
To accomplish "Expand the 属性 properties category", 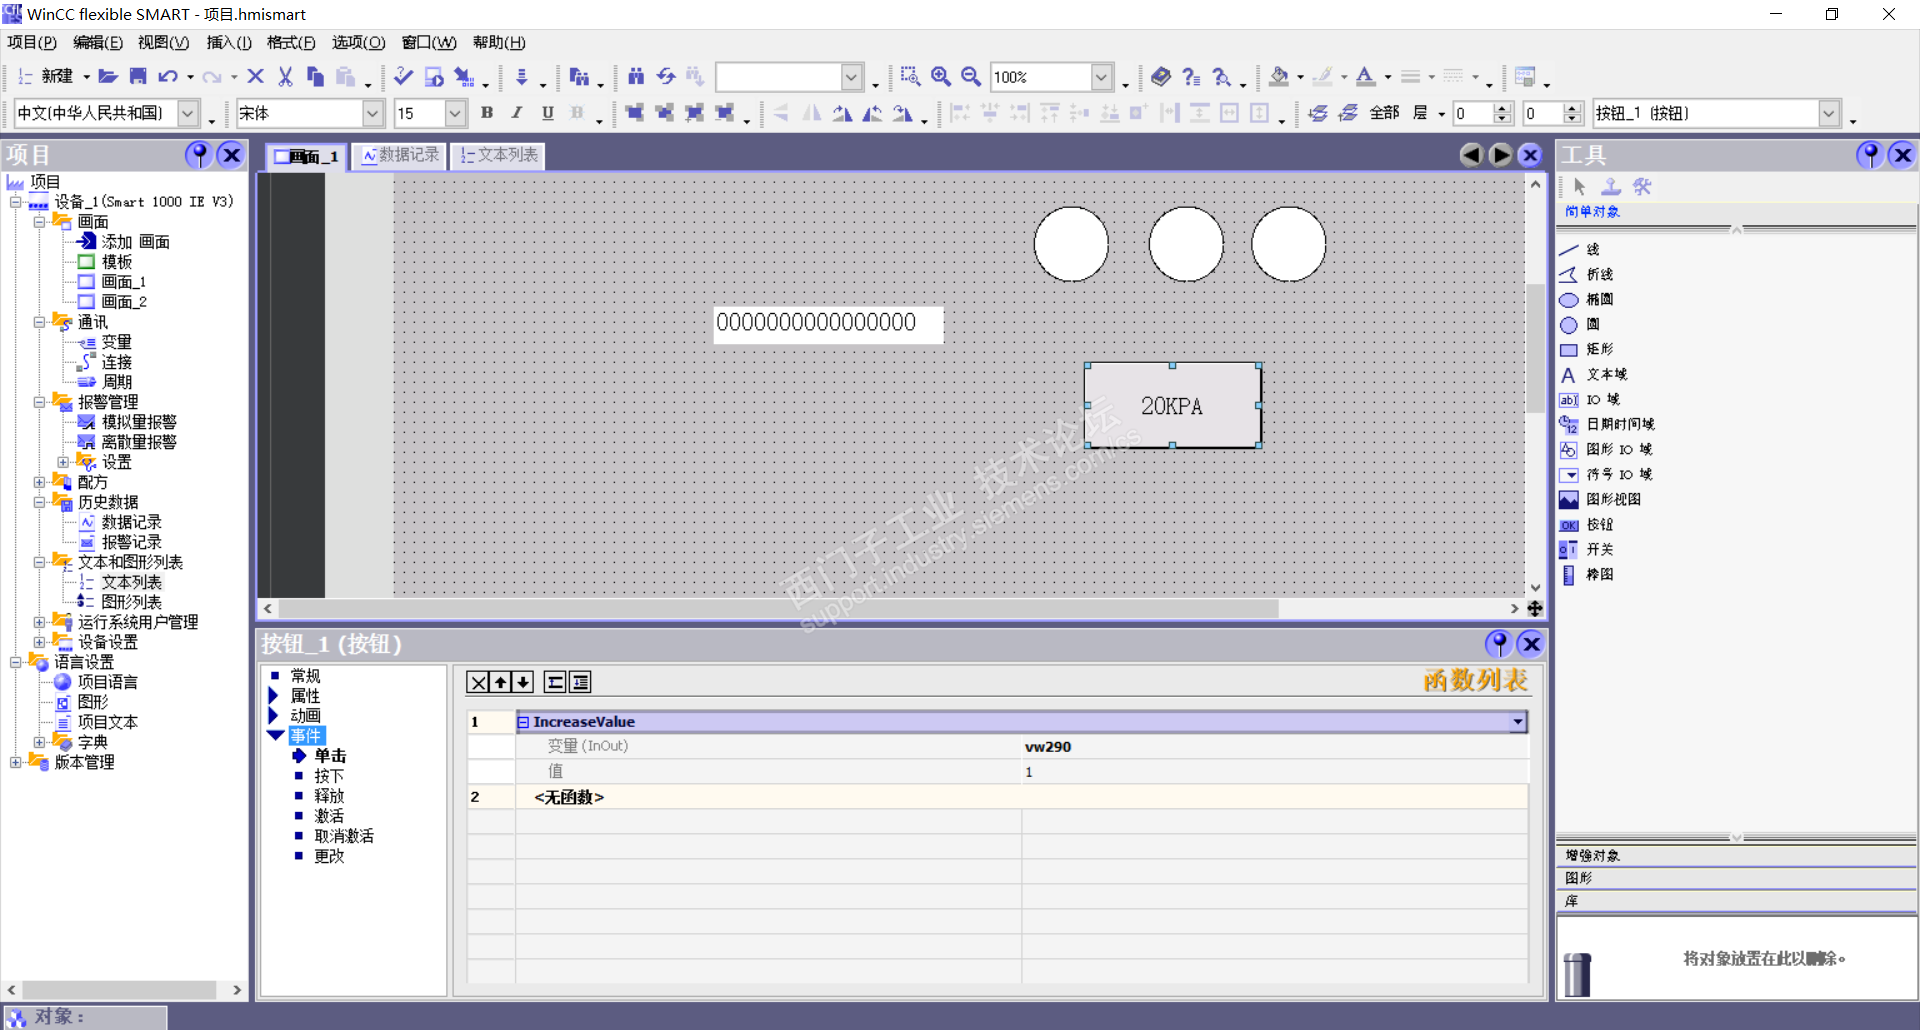I will pos(273,696).
